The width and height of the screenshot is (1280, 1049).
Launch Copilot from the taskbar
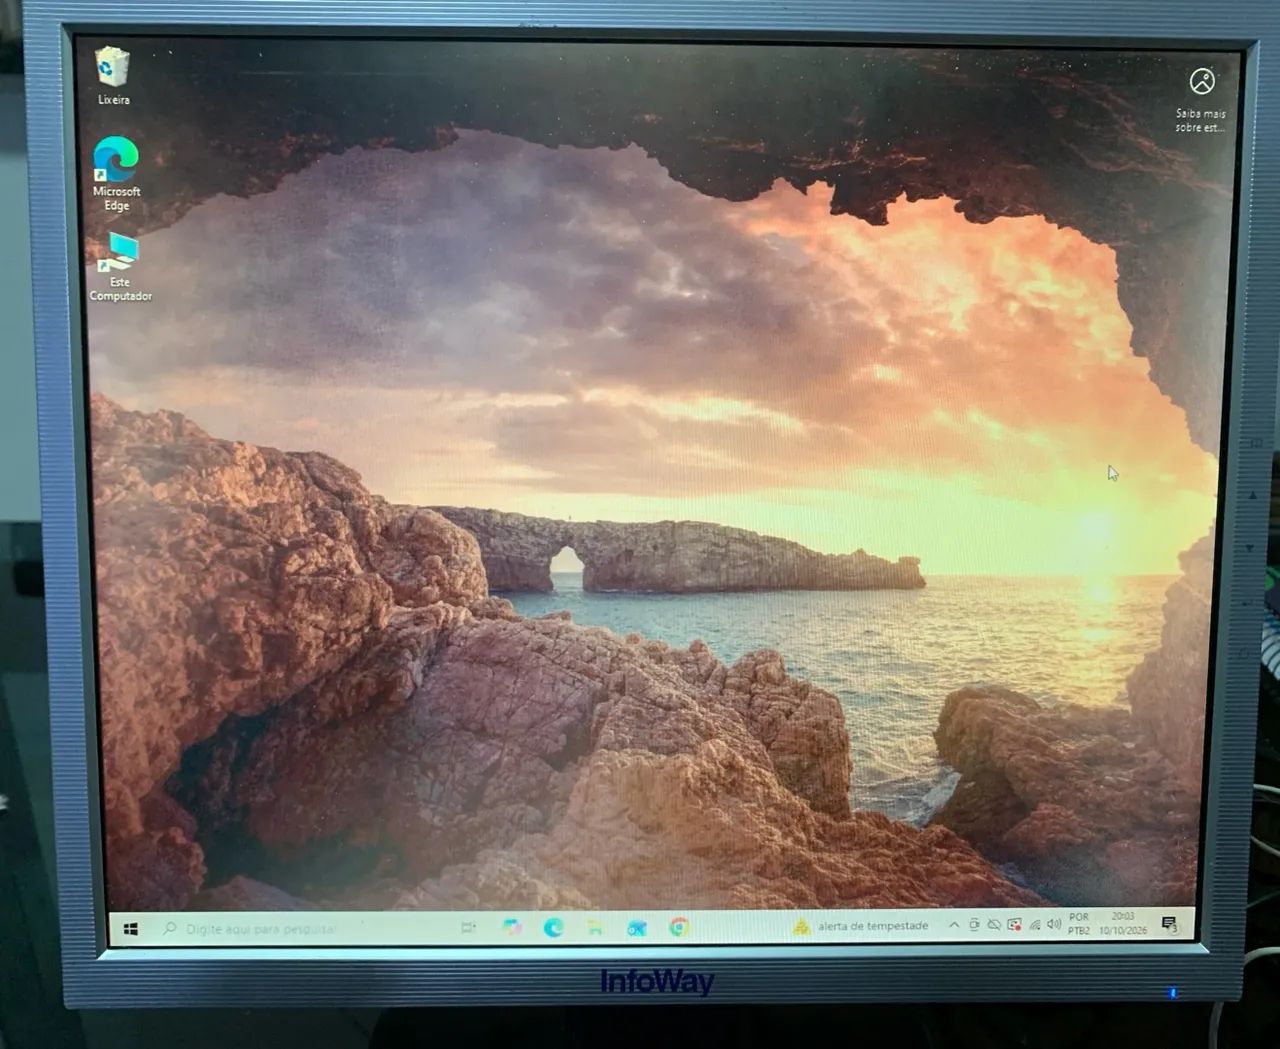click(512, 928)
